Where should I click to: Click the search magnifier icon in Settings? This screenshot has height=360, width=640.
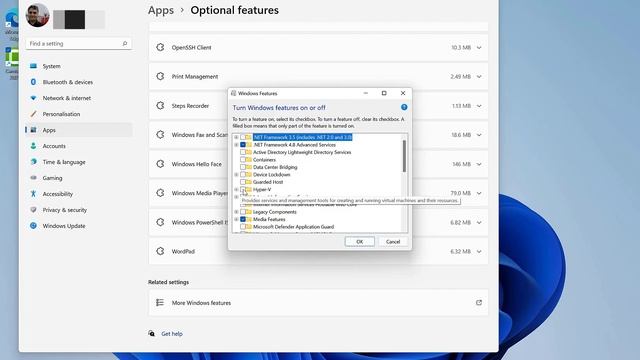pos(125,43)
